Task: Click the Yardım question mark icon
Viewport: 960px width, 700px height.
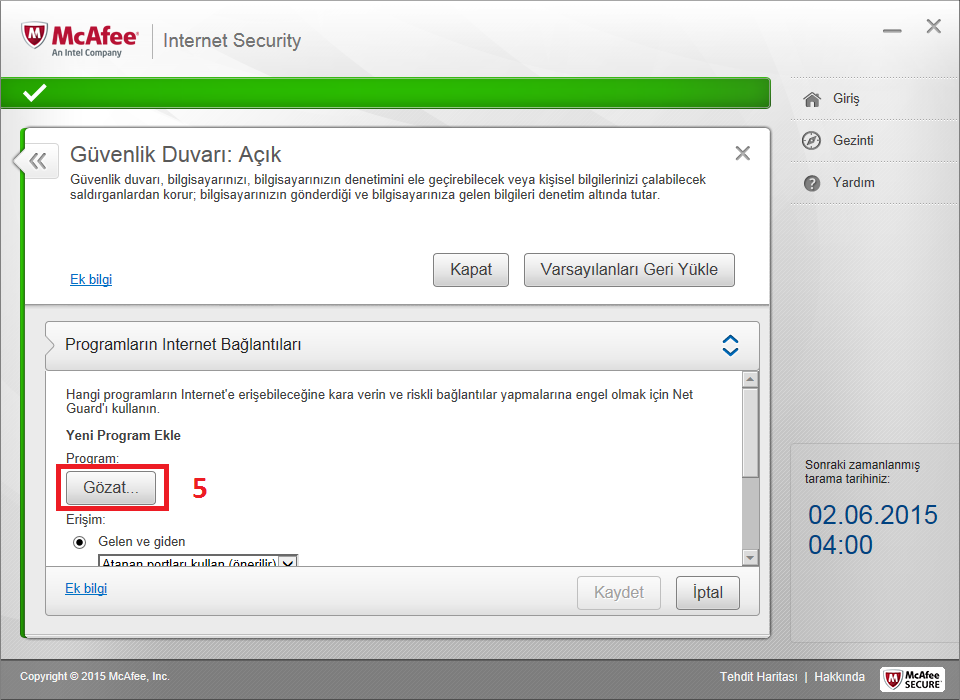Action: 812,183
